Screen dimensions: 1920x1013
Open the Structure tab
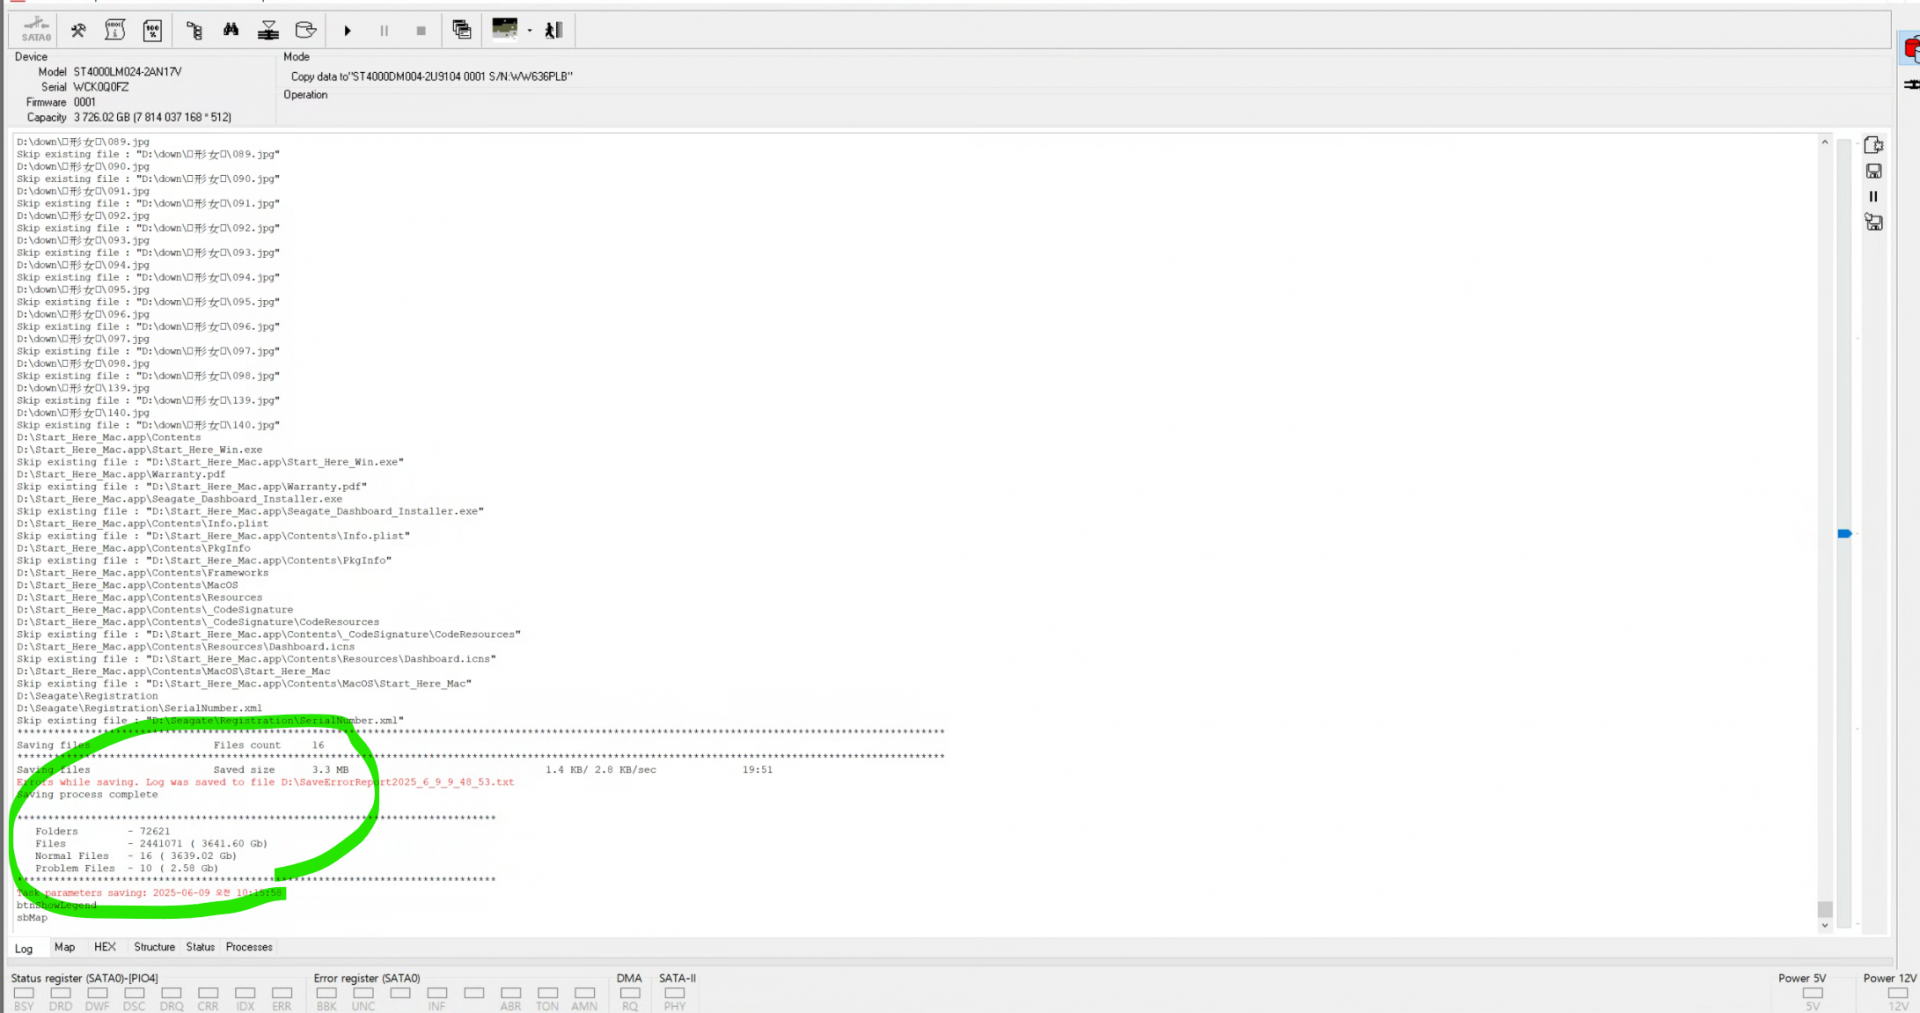point(155,947)
